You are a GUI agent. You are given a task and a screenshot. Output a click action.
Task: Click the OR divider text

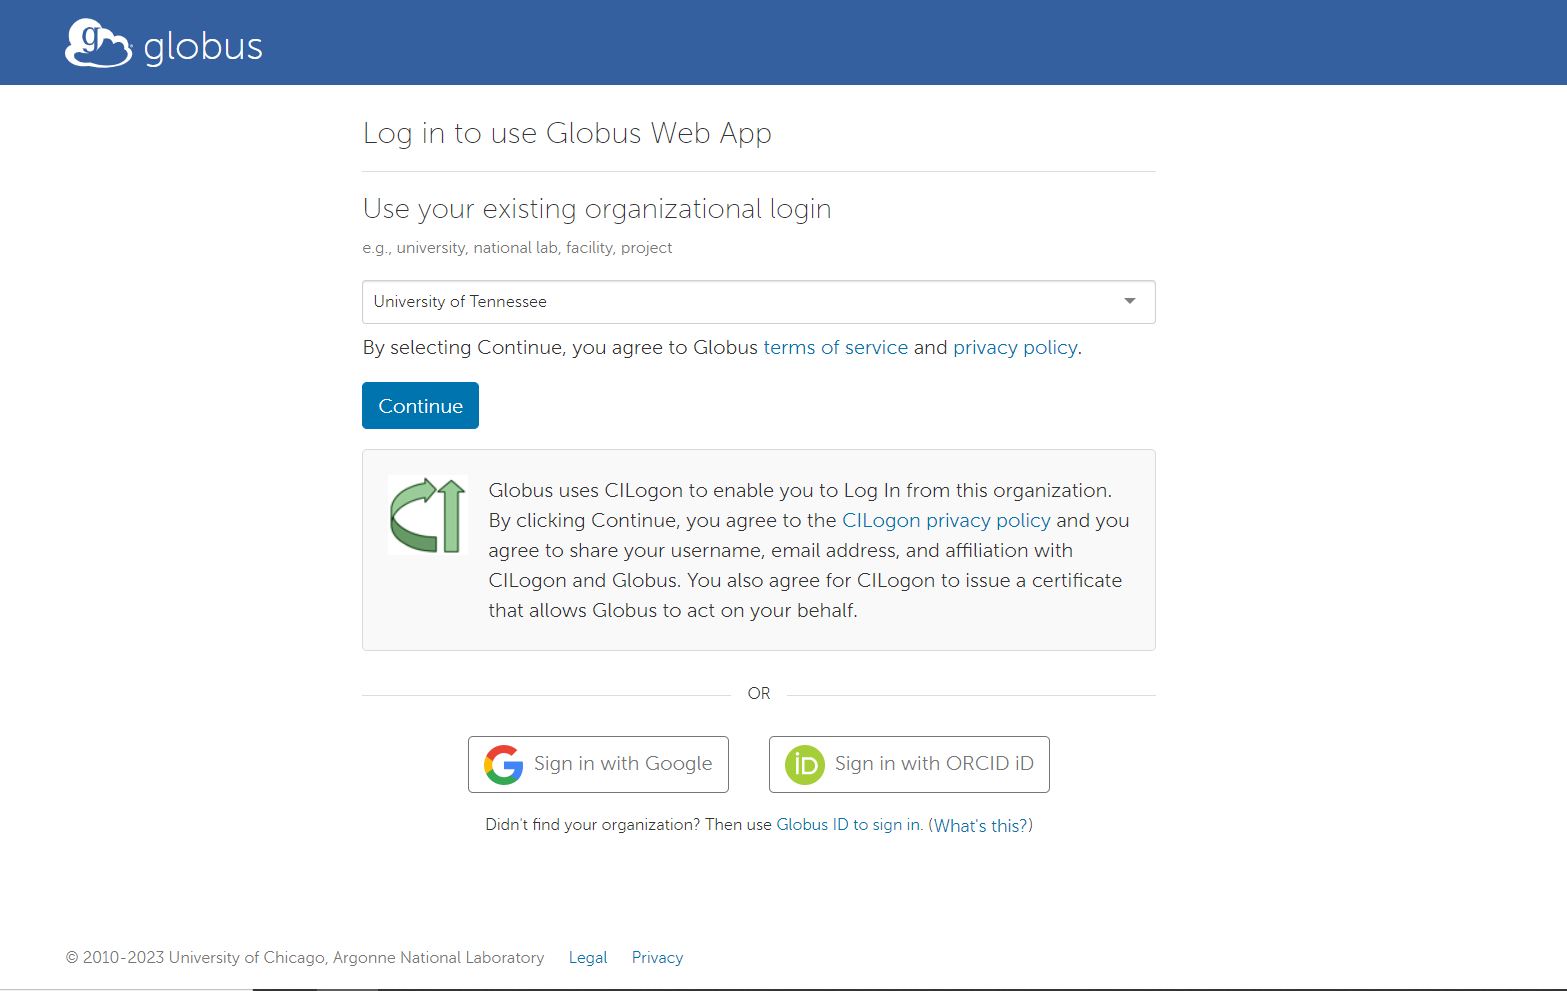coord(759,694)
